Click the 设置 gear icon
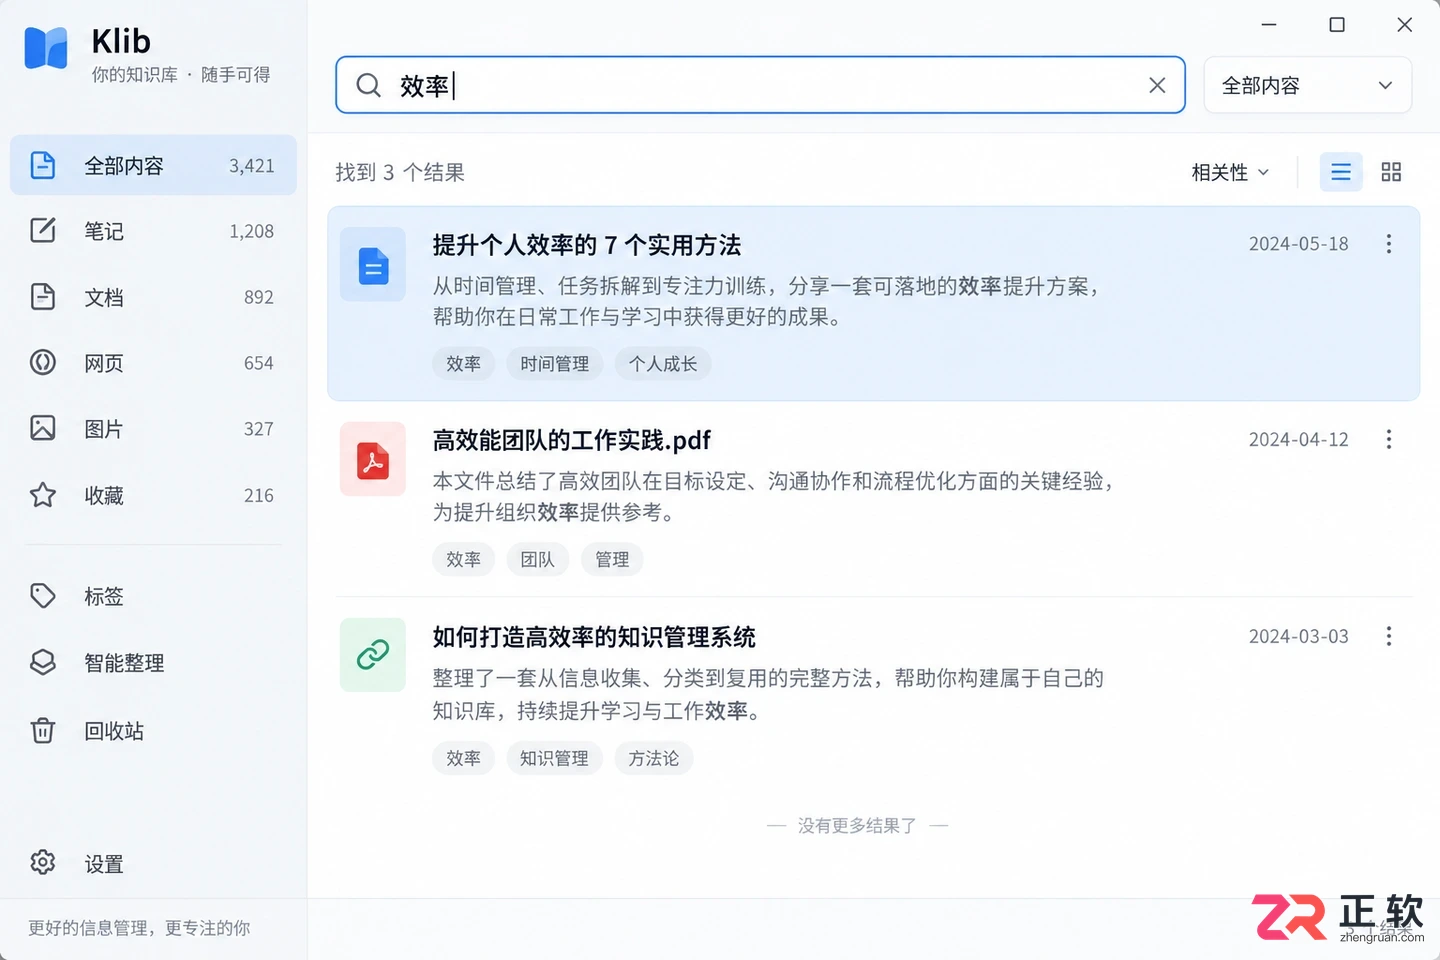Screen dimensions: 1440x960 (43, 862)
